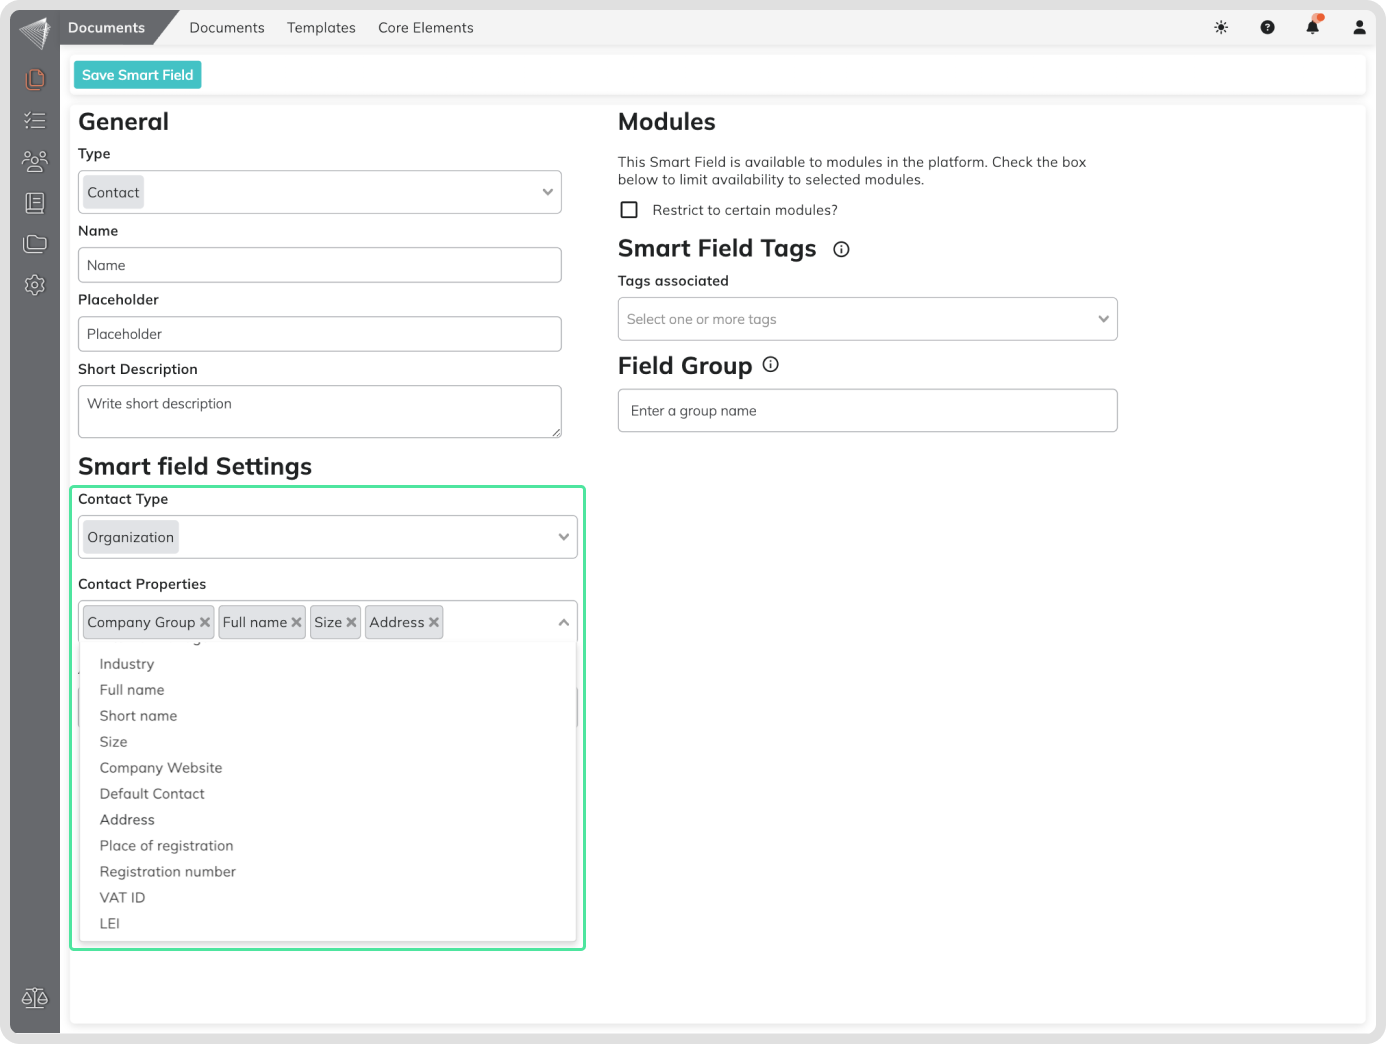Remove the Company Group tag

[205, 622]
